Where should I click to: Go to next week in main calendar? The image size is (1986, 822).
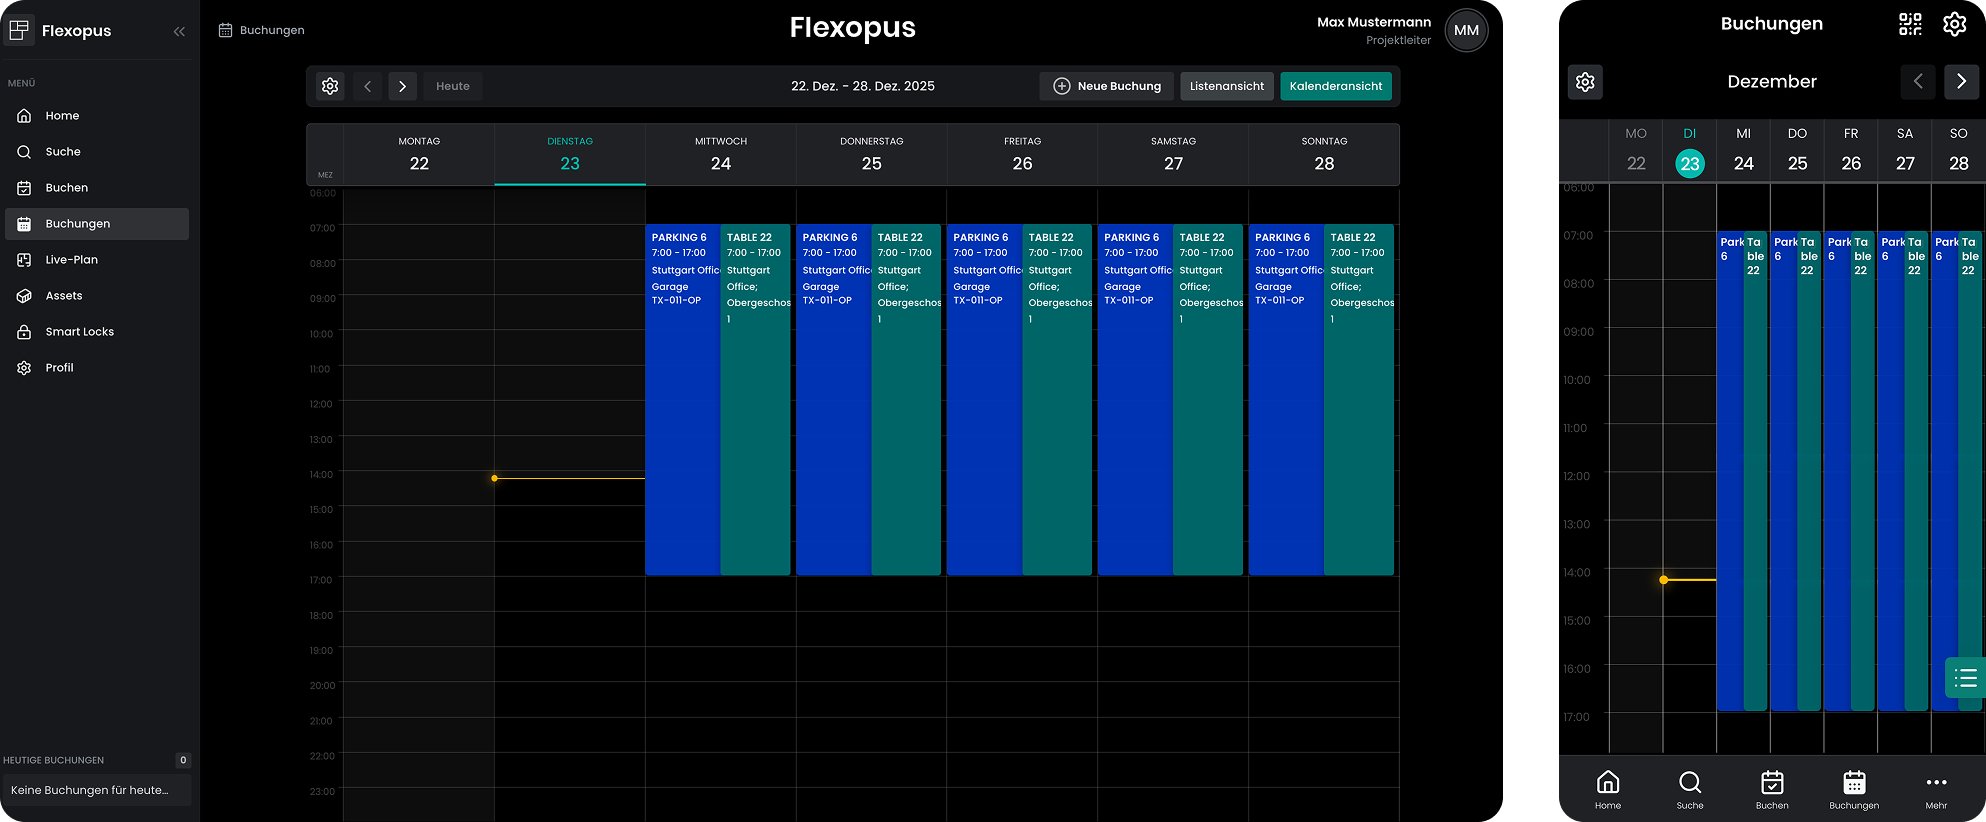(402, 86)
